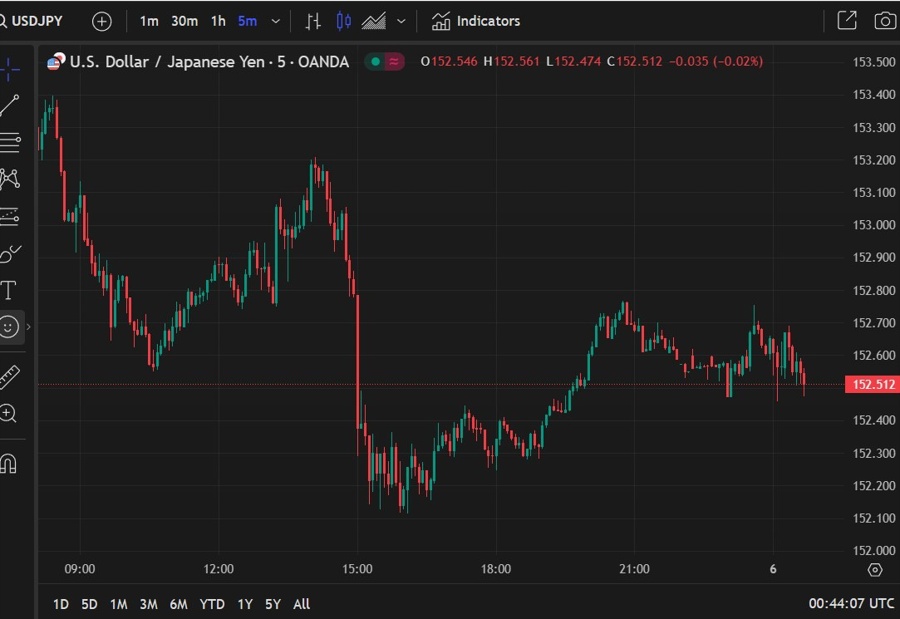900x619 pixels.
Task: Set range to 1D
Action: point(60,604)
